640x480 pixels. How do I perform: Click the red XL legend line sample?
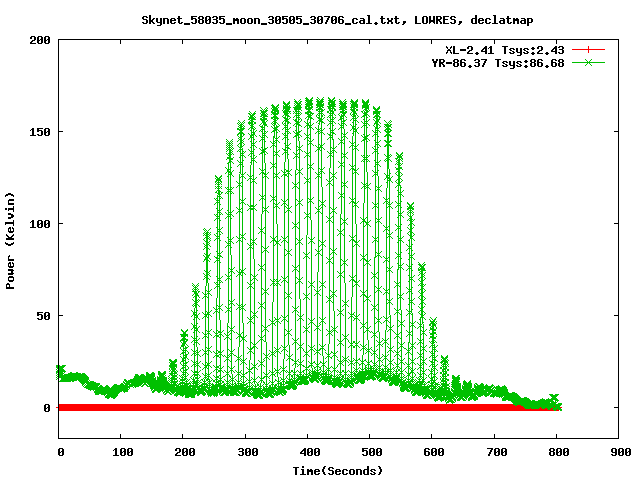pyautogui.click(x=588, y=50)
